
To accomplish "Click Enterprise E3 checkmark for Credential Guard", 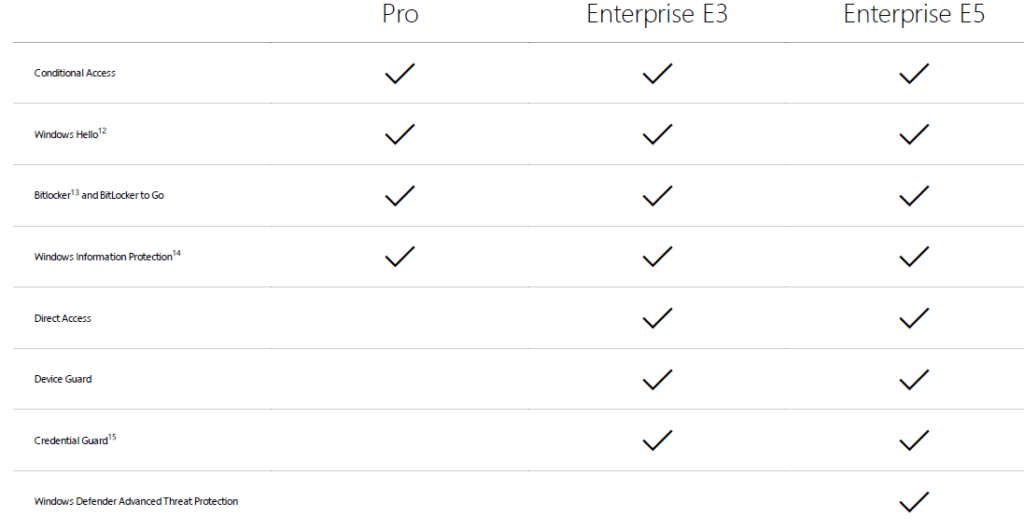I will pos(657,440).
